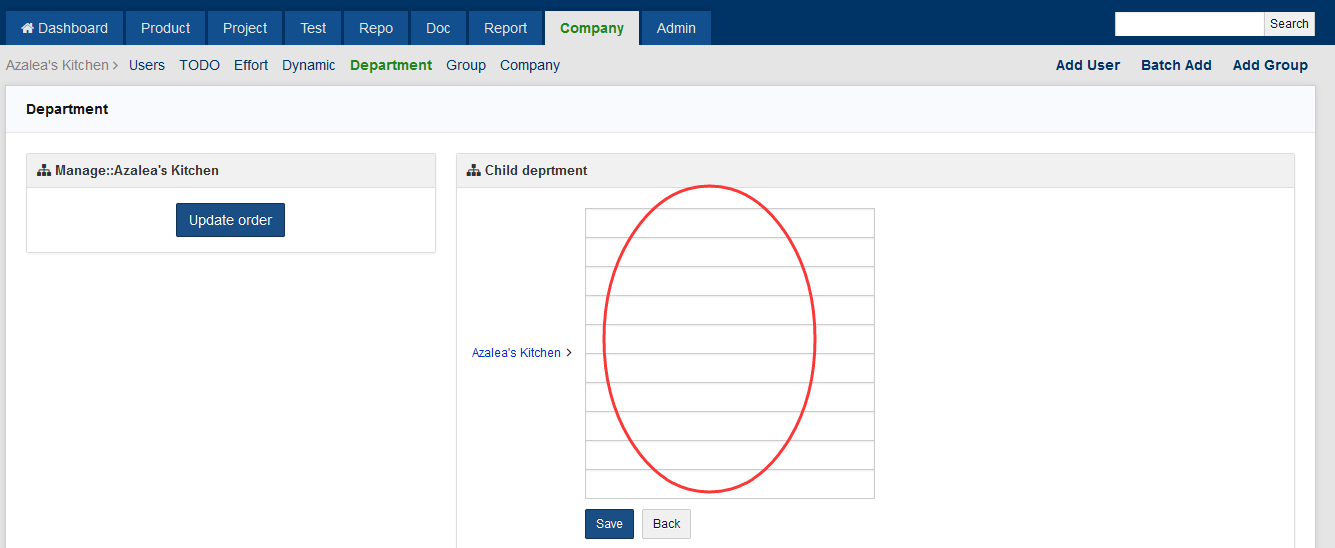The width and height of the screenshot is (1335, 548).
Task: Click the Batch Add link
Action: 1176,65
